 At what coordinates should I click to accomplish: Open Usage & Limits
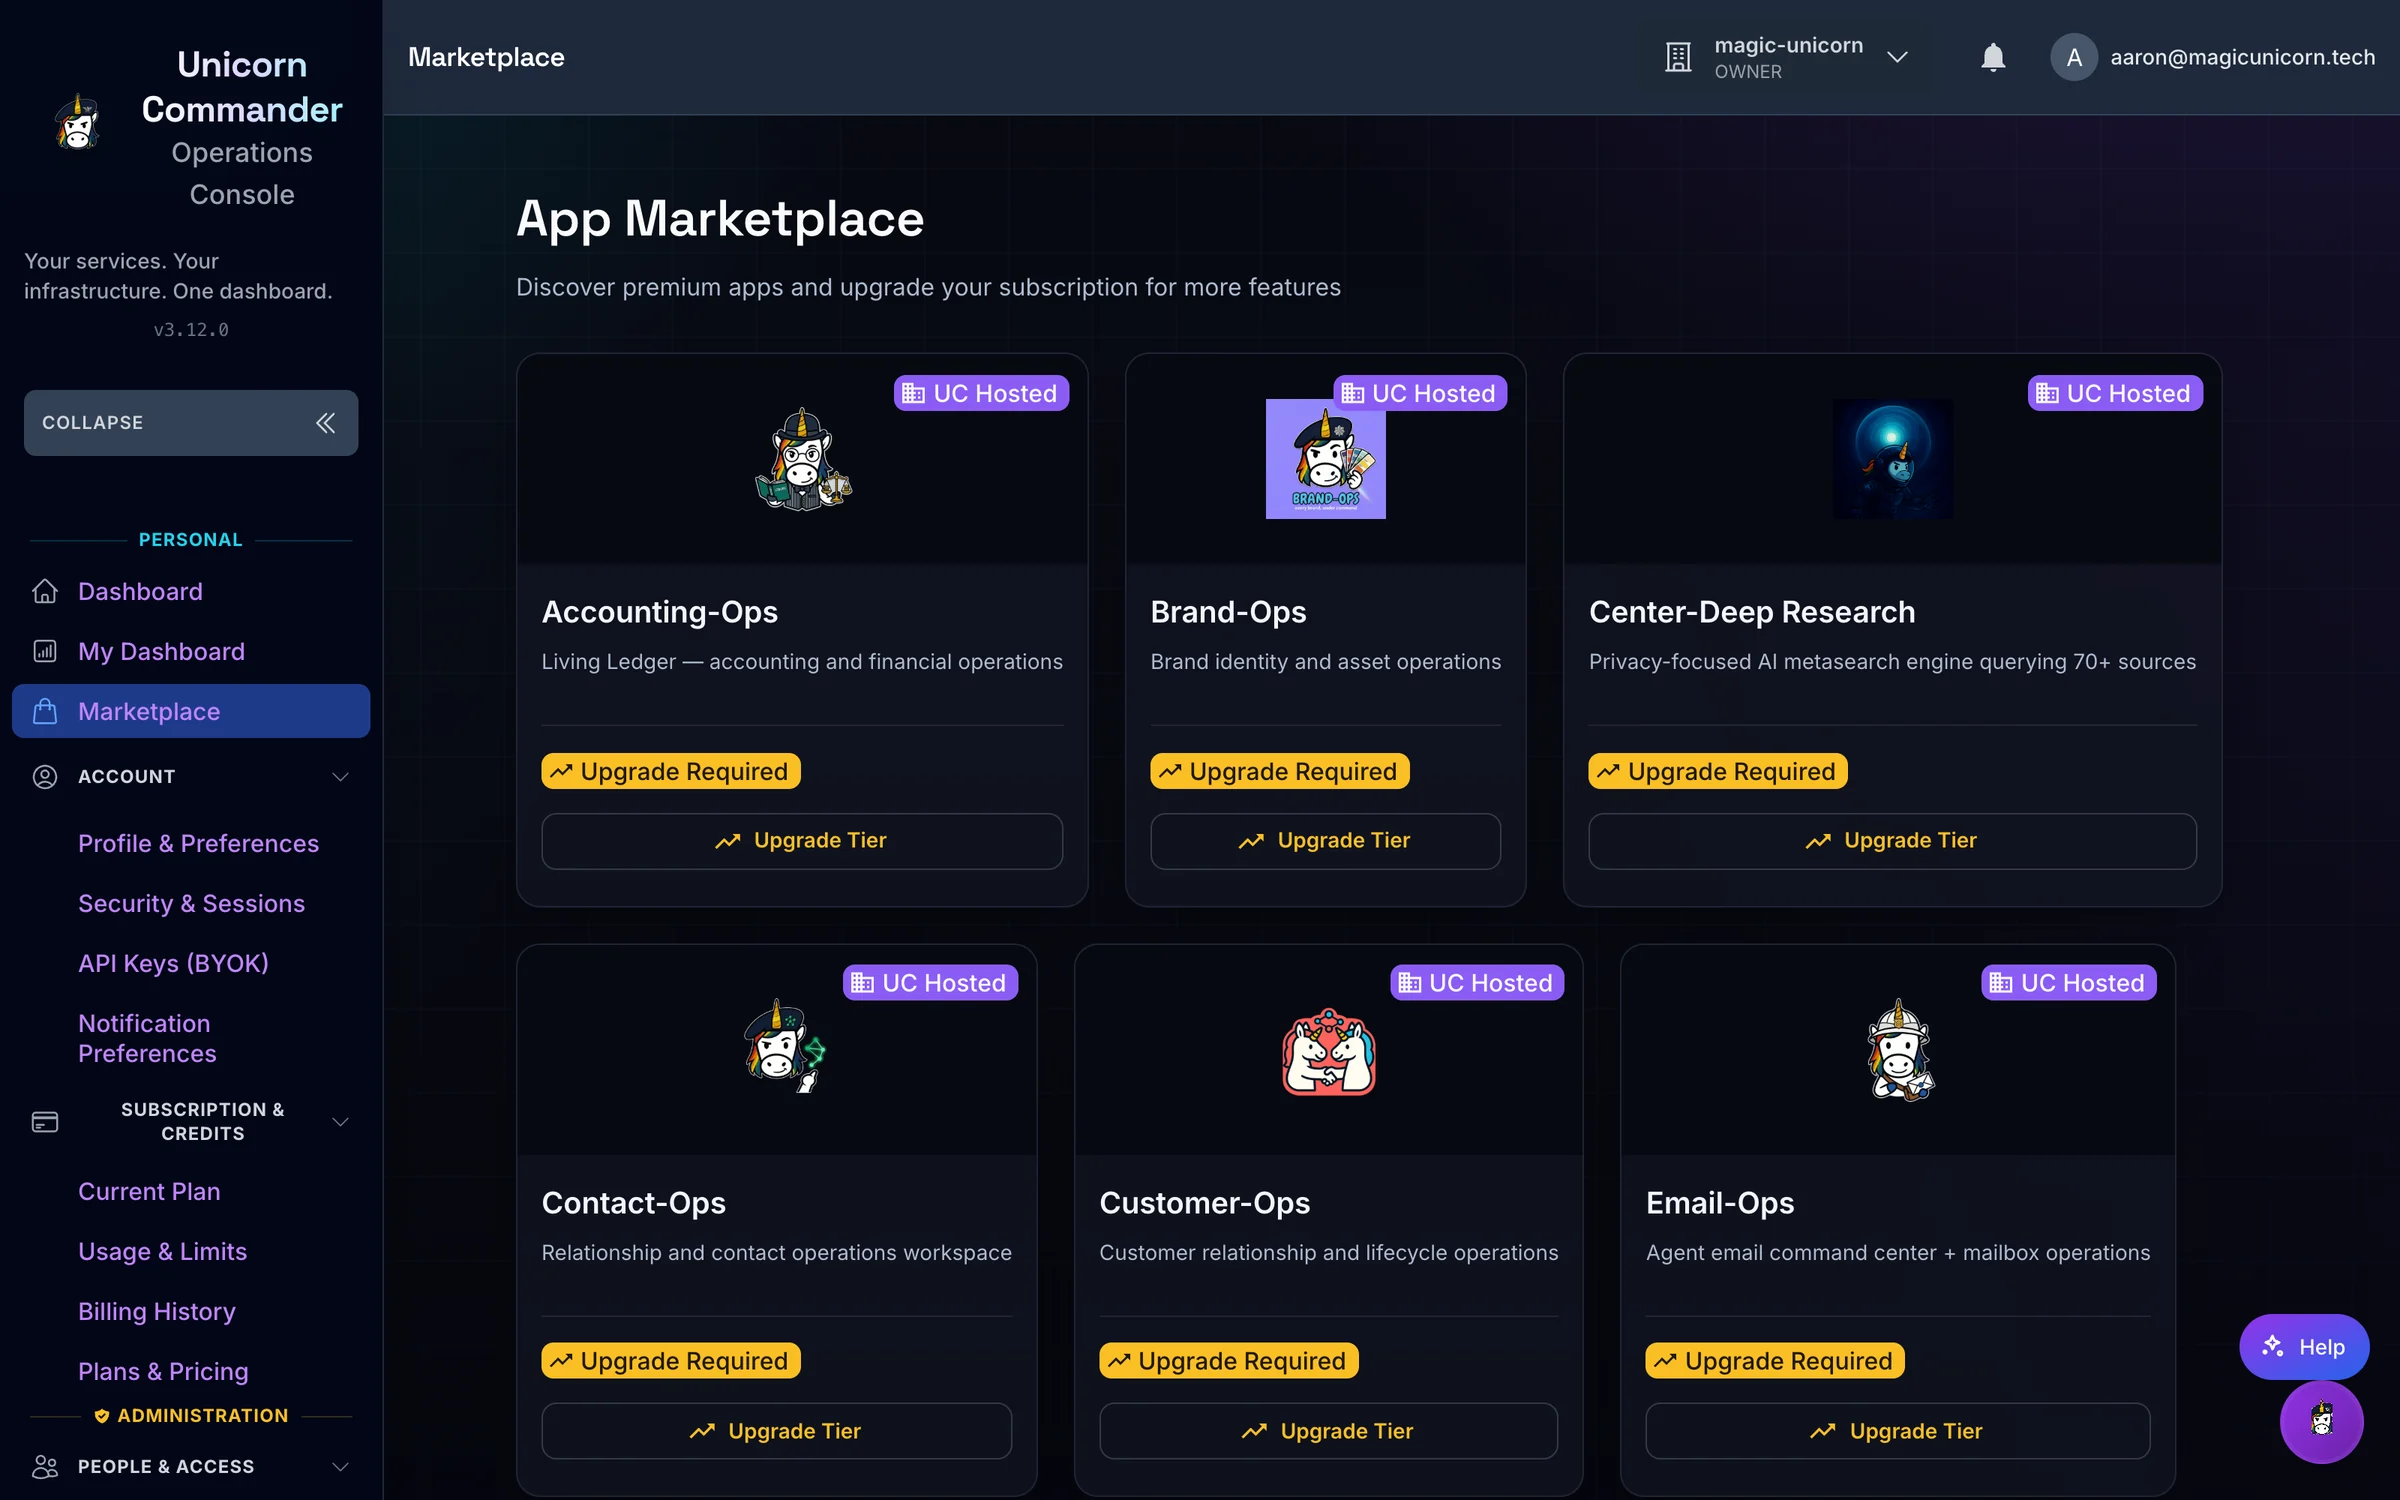(162, 1251)
